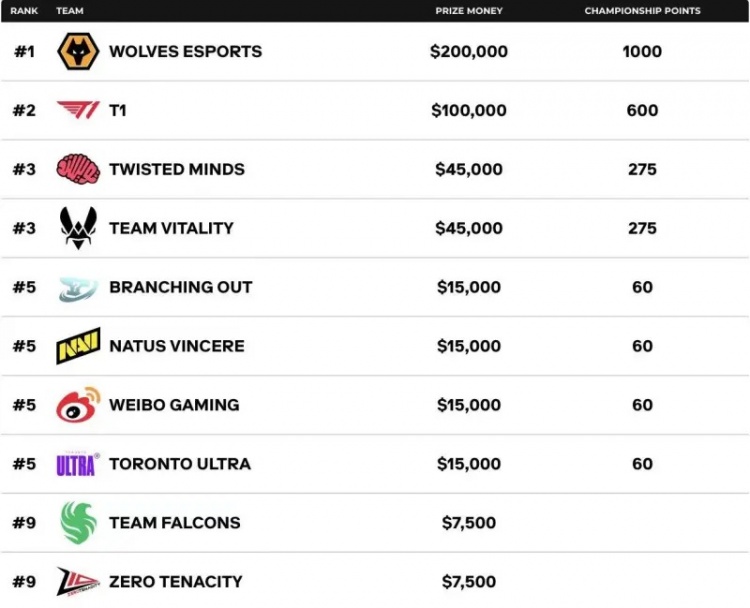Click the Team column header
Screen dimensions: 750x608
tap(70, 11)
